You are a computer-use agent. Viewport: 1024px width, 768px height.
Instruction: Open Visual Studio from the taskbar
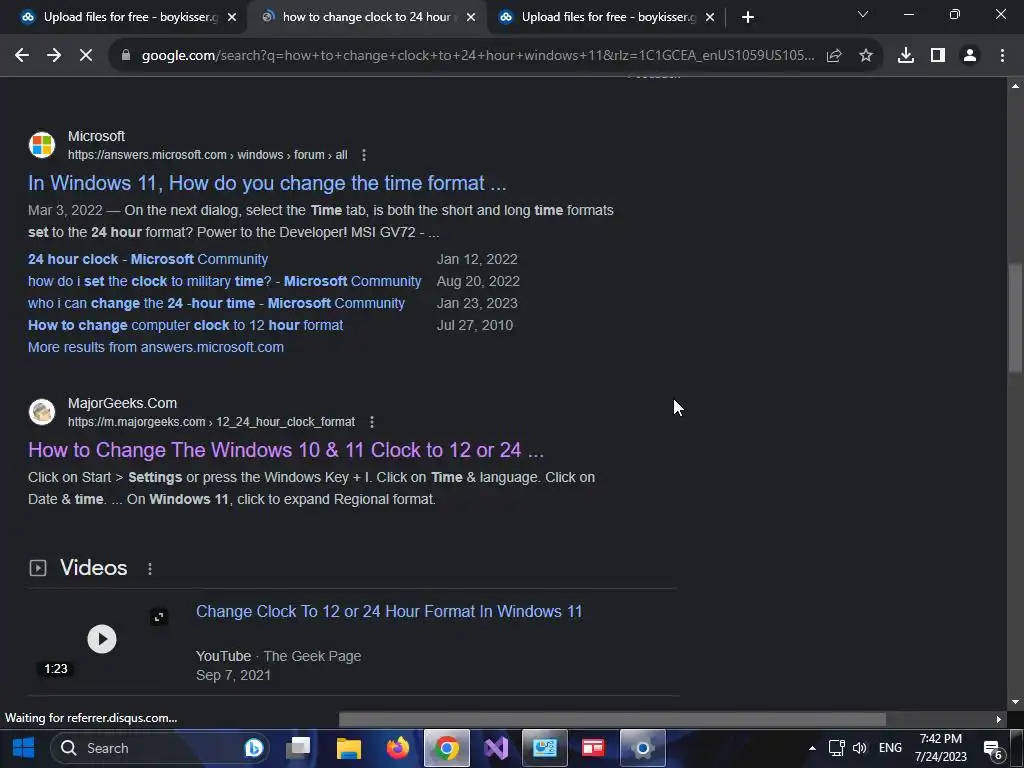pos(496,748)
